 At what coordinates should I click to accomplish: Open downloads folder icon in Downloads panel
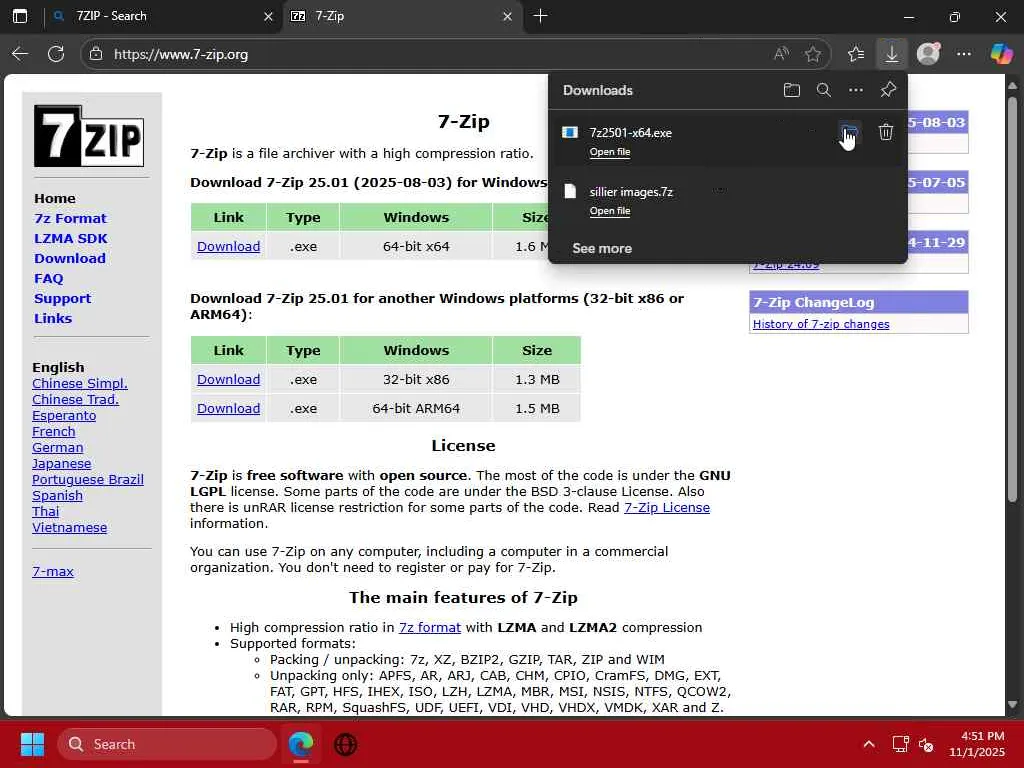792,90
